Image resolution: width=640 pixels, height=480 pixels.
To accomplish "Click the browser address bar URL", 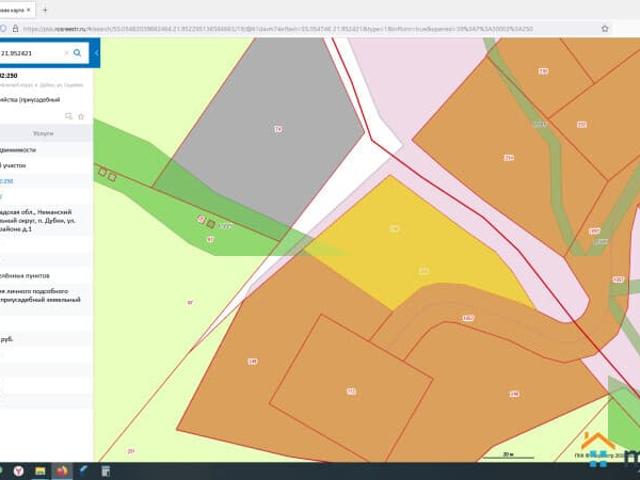I will coord(278,29).
